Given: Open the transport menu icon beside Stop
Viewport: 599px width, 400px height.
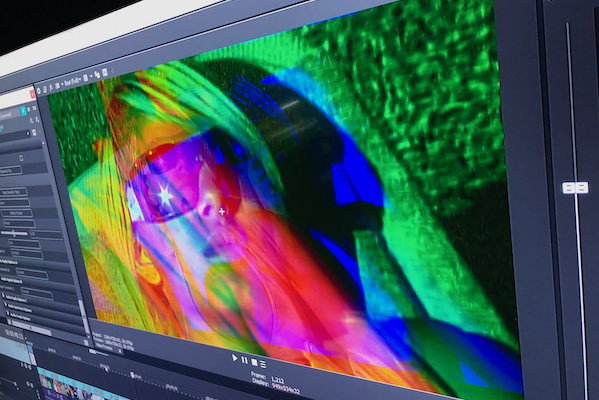Looking at the screenshot, I should click(x=263, y=364).
